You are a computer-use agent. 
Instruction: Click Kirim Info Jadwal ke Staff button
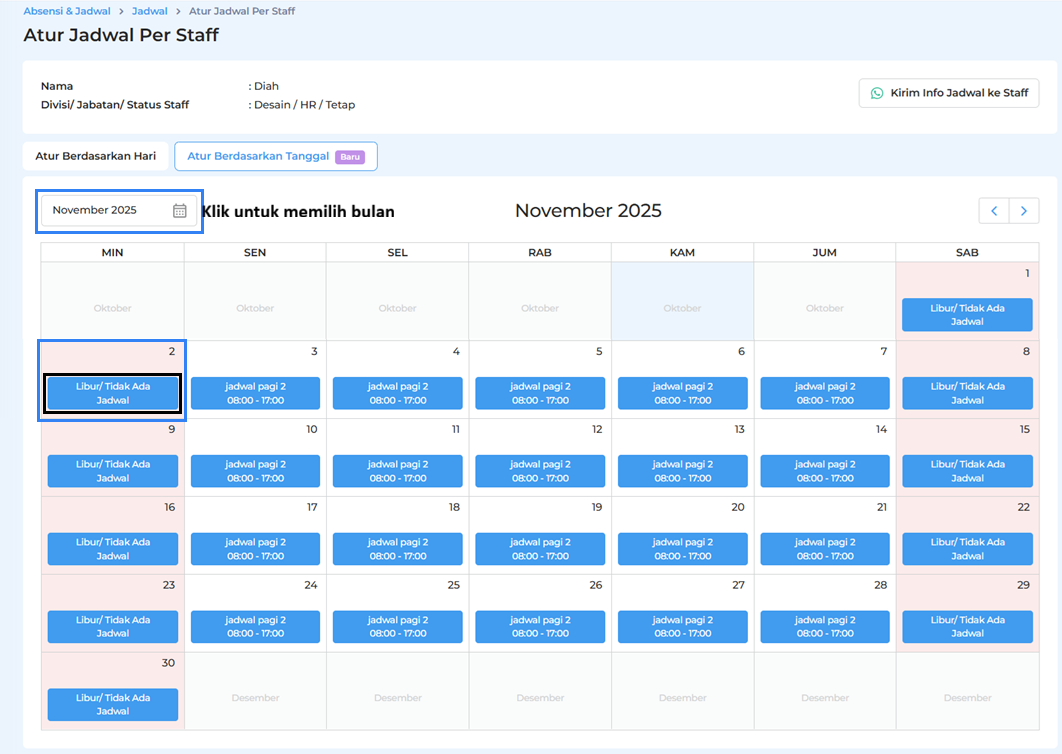pos(949,93)
